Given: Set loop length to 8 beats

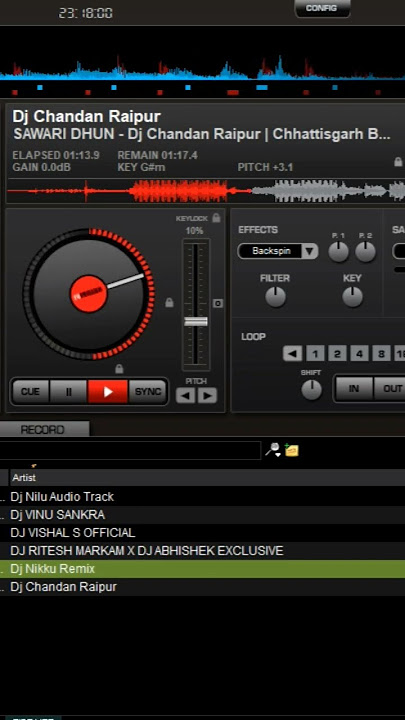Looking at the screenshot, I should 381,354.
